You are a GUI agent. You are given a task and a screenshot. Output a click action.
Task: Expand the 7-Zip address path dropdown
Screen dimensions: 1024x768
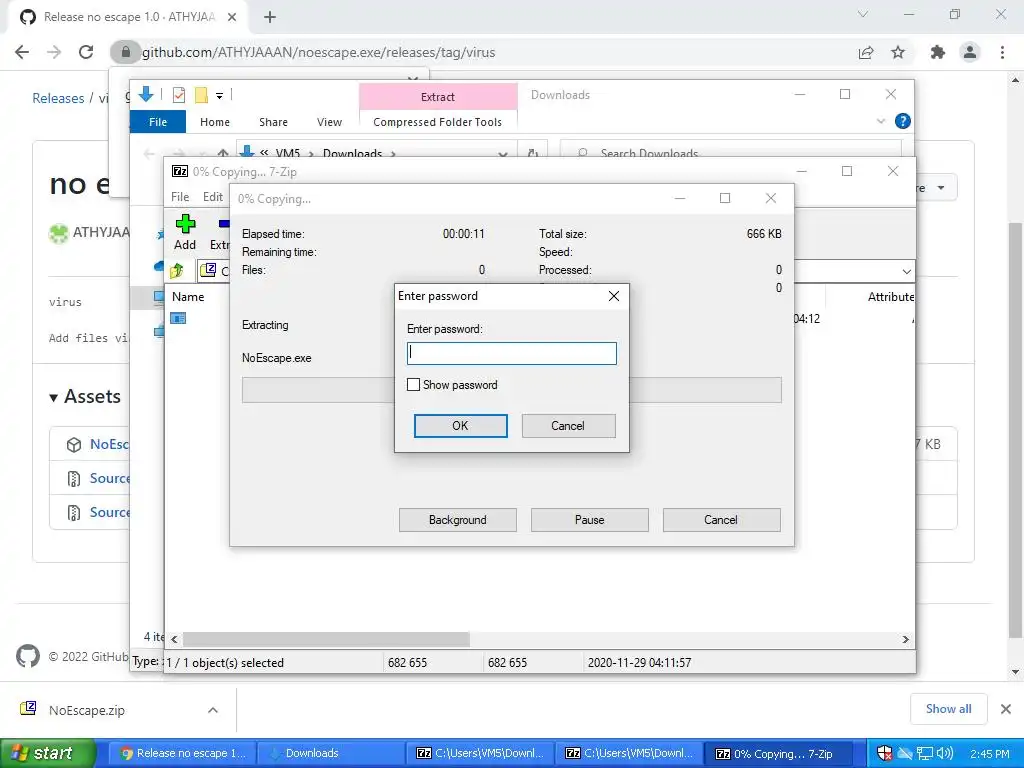pos(906,271)
